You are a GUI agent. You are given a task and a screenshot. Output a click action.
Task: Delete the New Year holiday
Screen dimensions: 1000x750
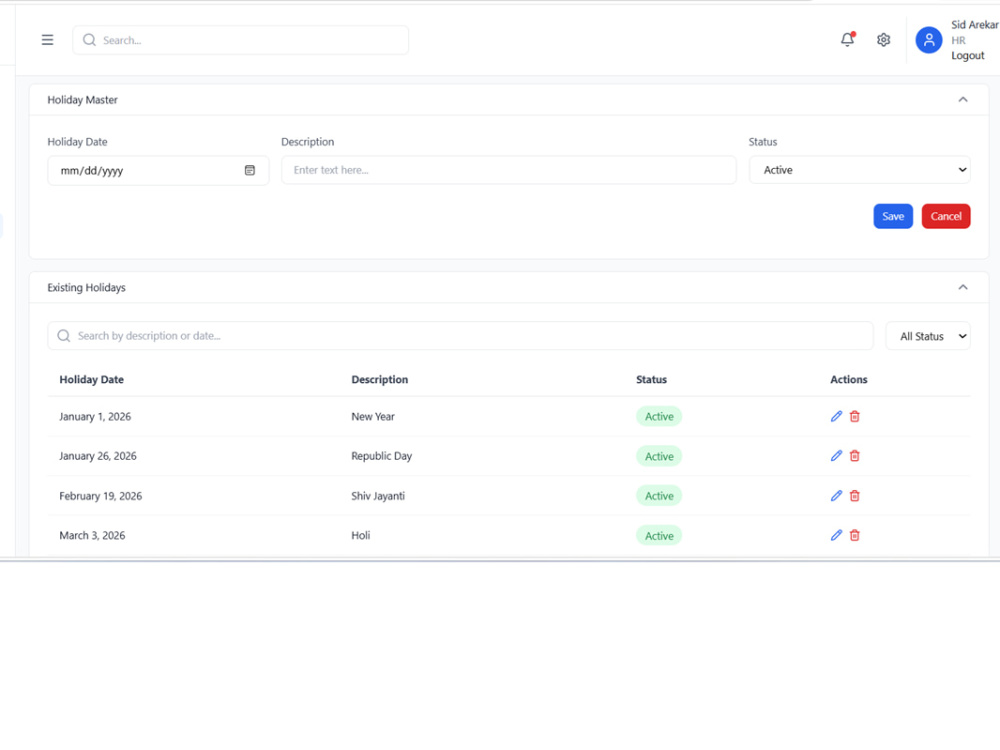(855, 416)
